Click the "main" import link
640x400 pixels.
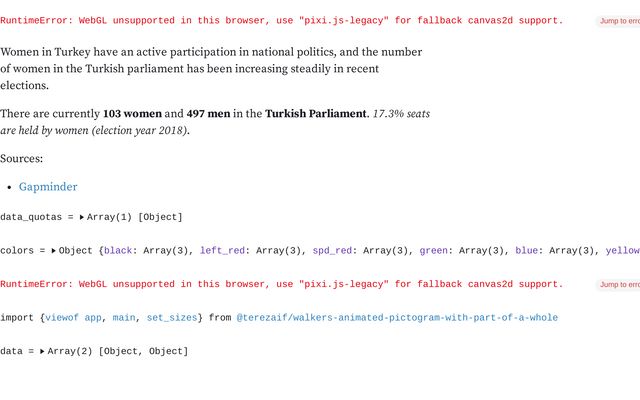coord(124,318)
